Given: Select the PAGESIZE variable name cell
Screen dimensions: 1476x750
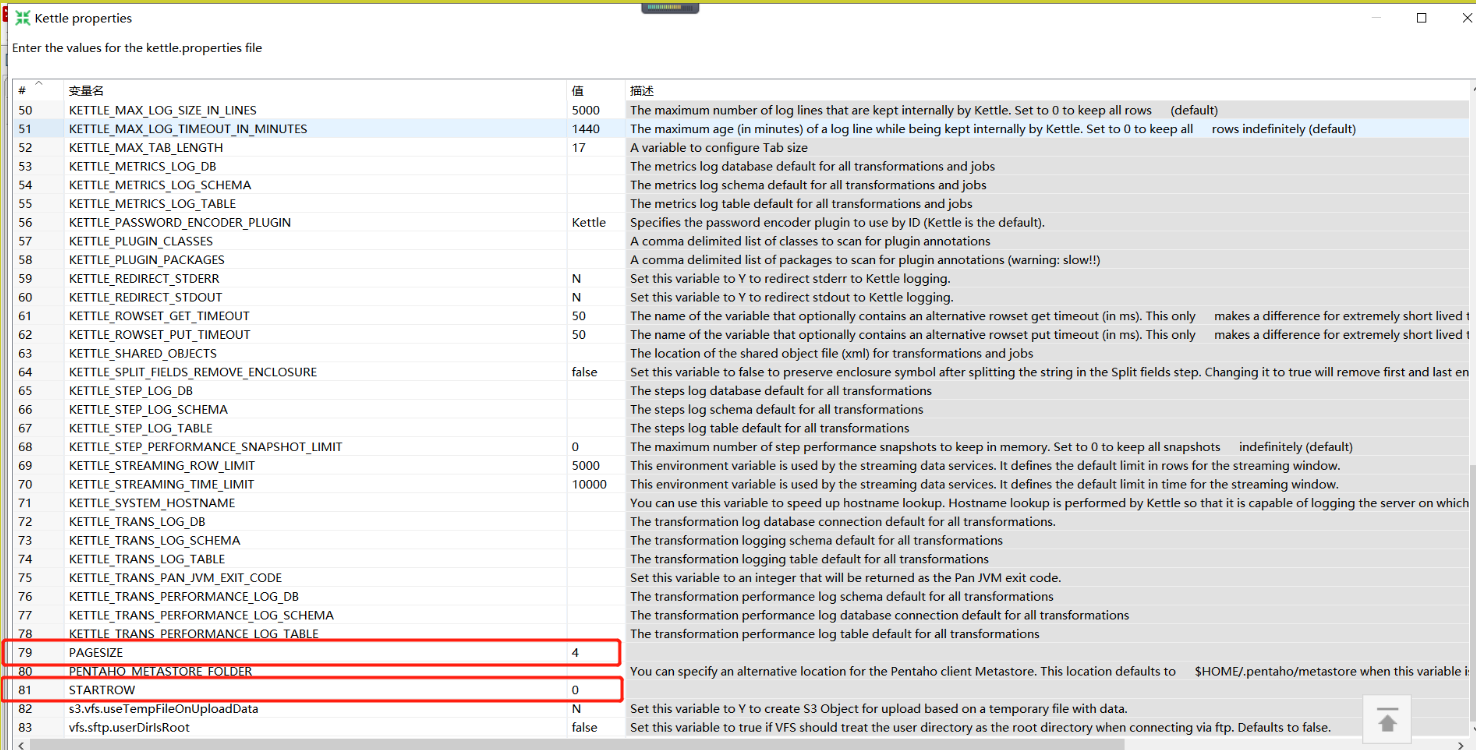Looking at the screenshot, I should pos(300,653).
